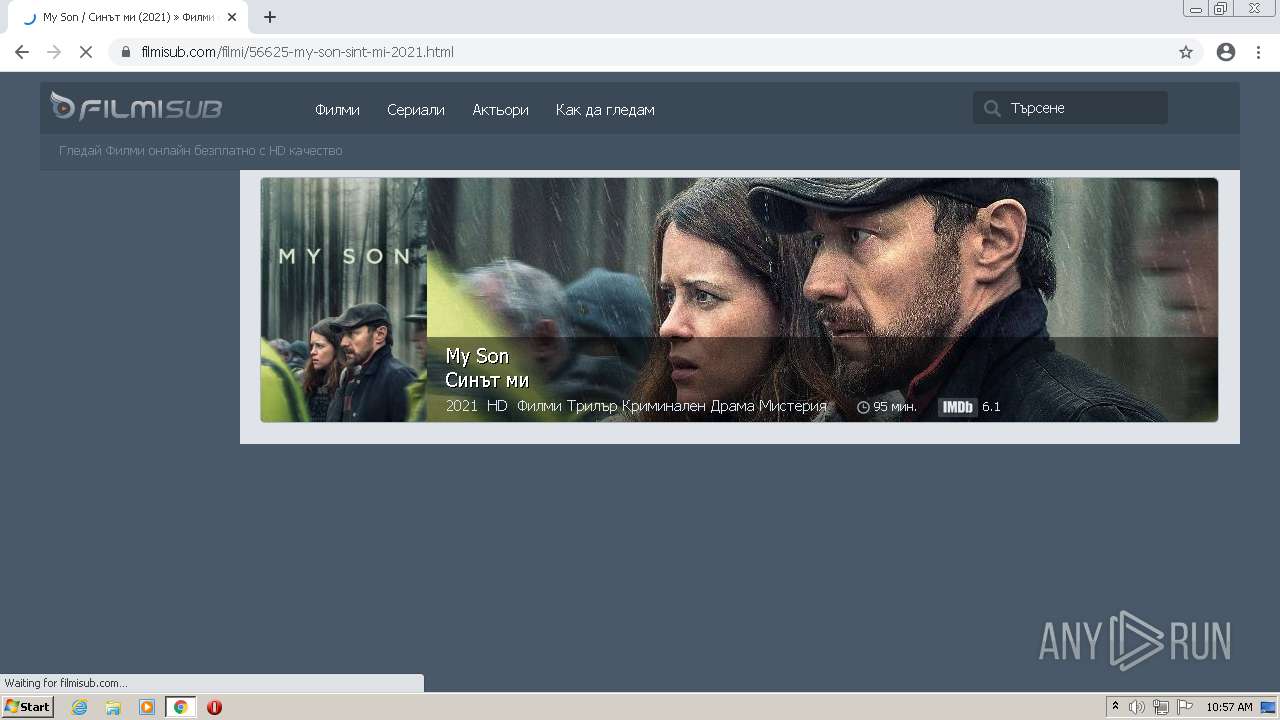Click the browser forward arrow
Viewport: 1280px width, 720px height.
pyautogui.click(x=54, y=52)
